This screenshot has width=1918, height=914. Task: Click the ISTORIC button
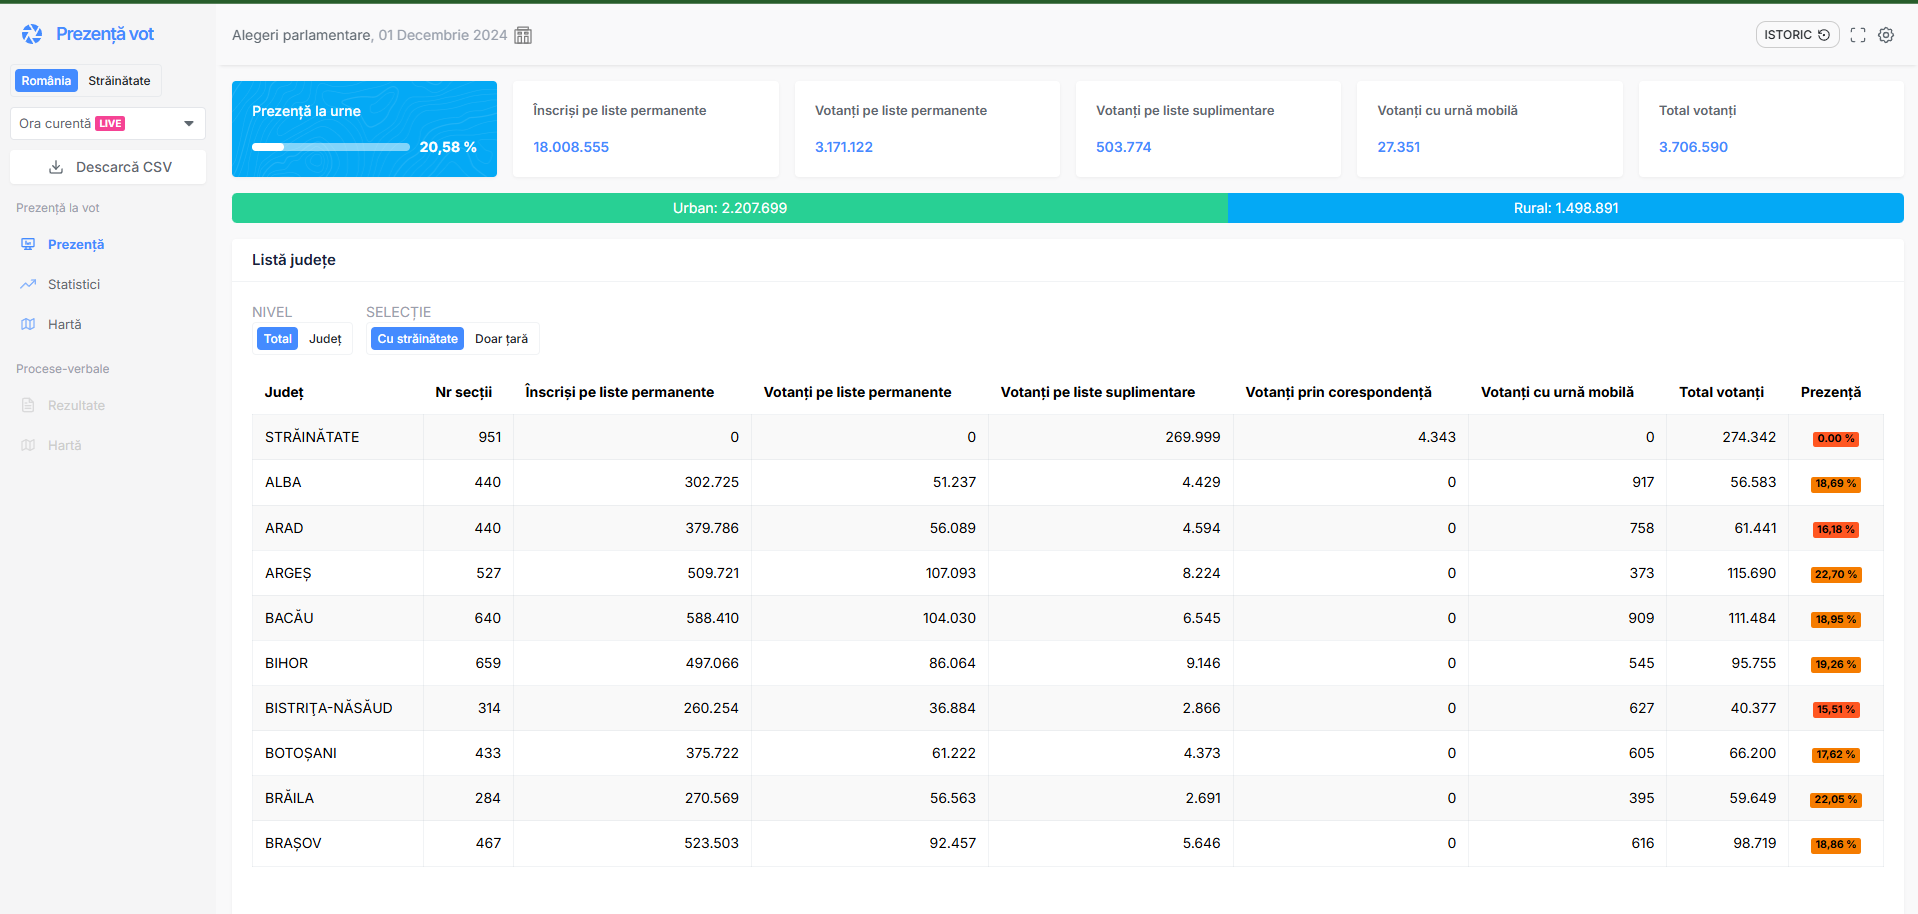(x=1796, y=35)
